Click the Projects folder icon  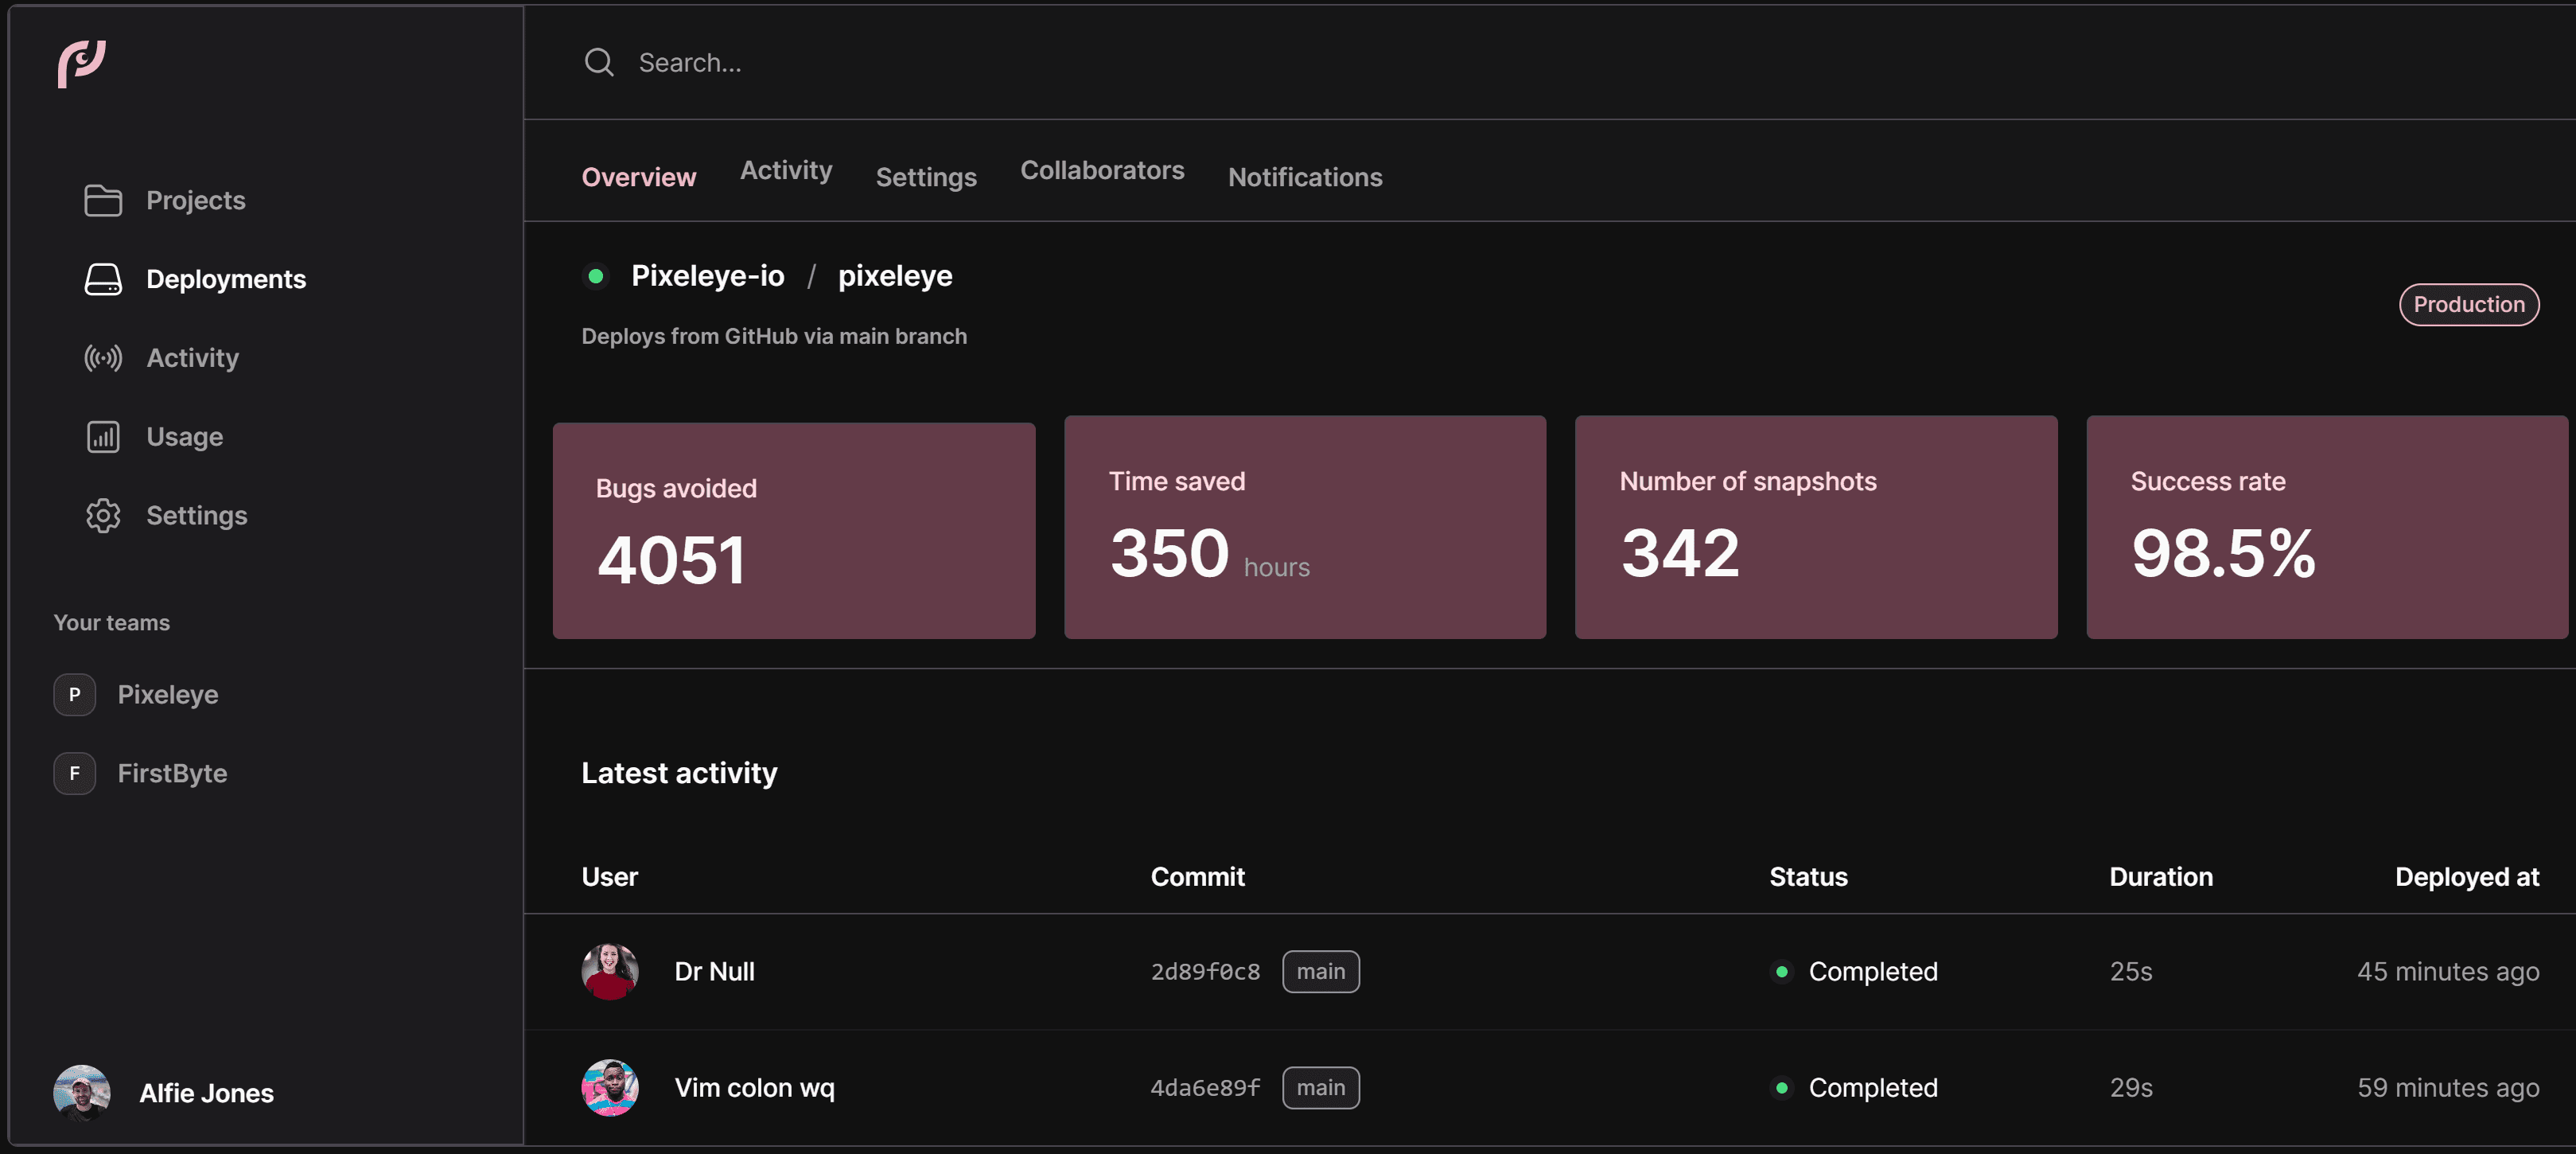[102, 200]
